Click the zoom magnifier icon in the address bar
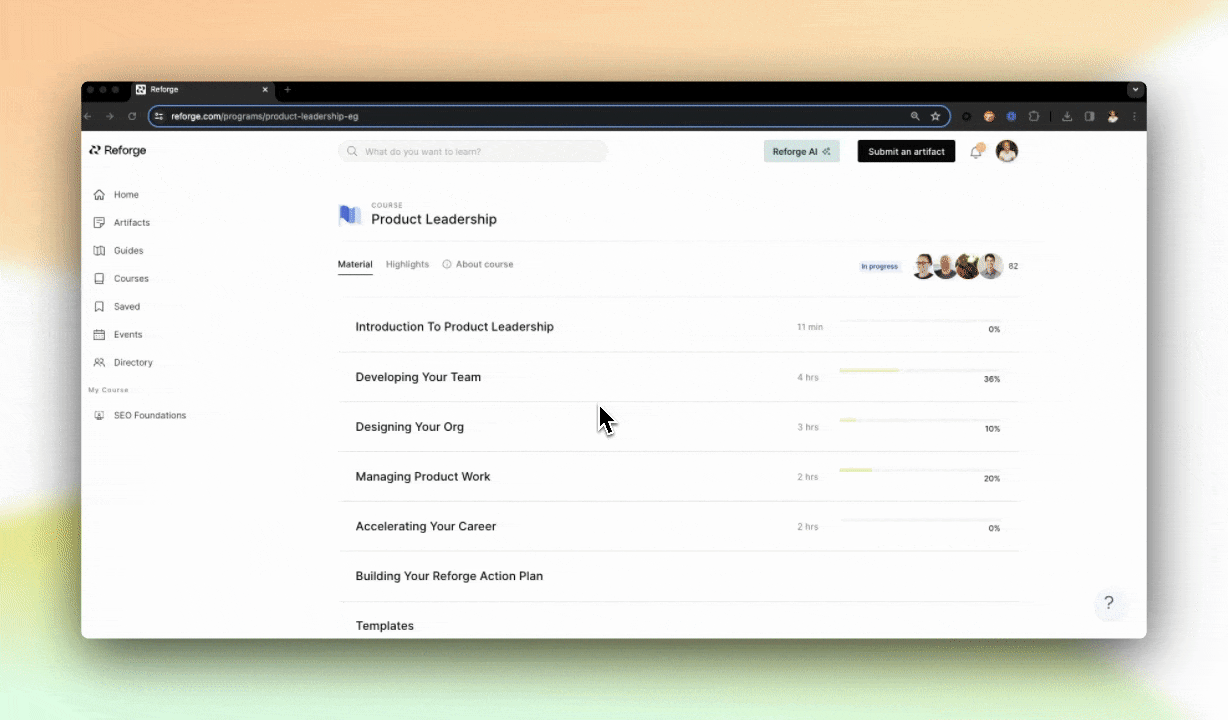The height and width of the screenshot is (720, 1228). click(915, 116)
